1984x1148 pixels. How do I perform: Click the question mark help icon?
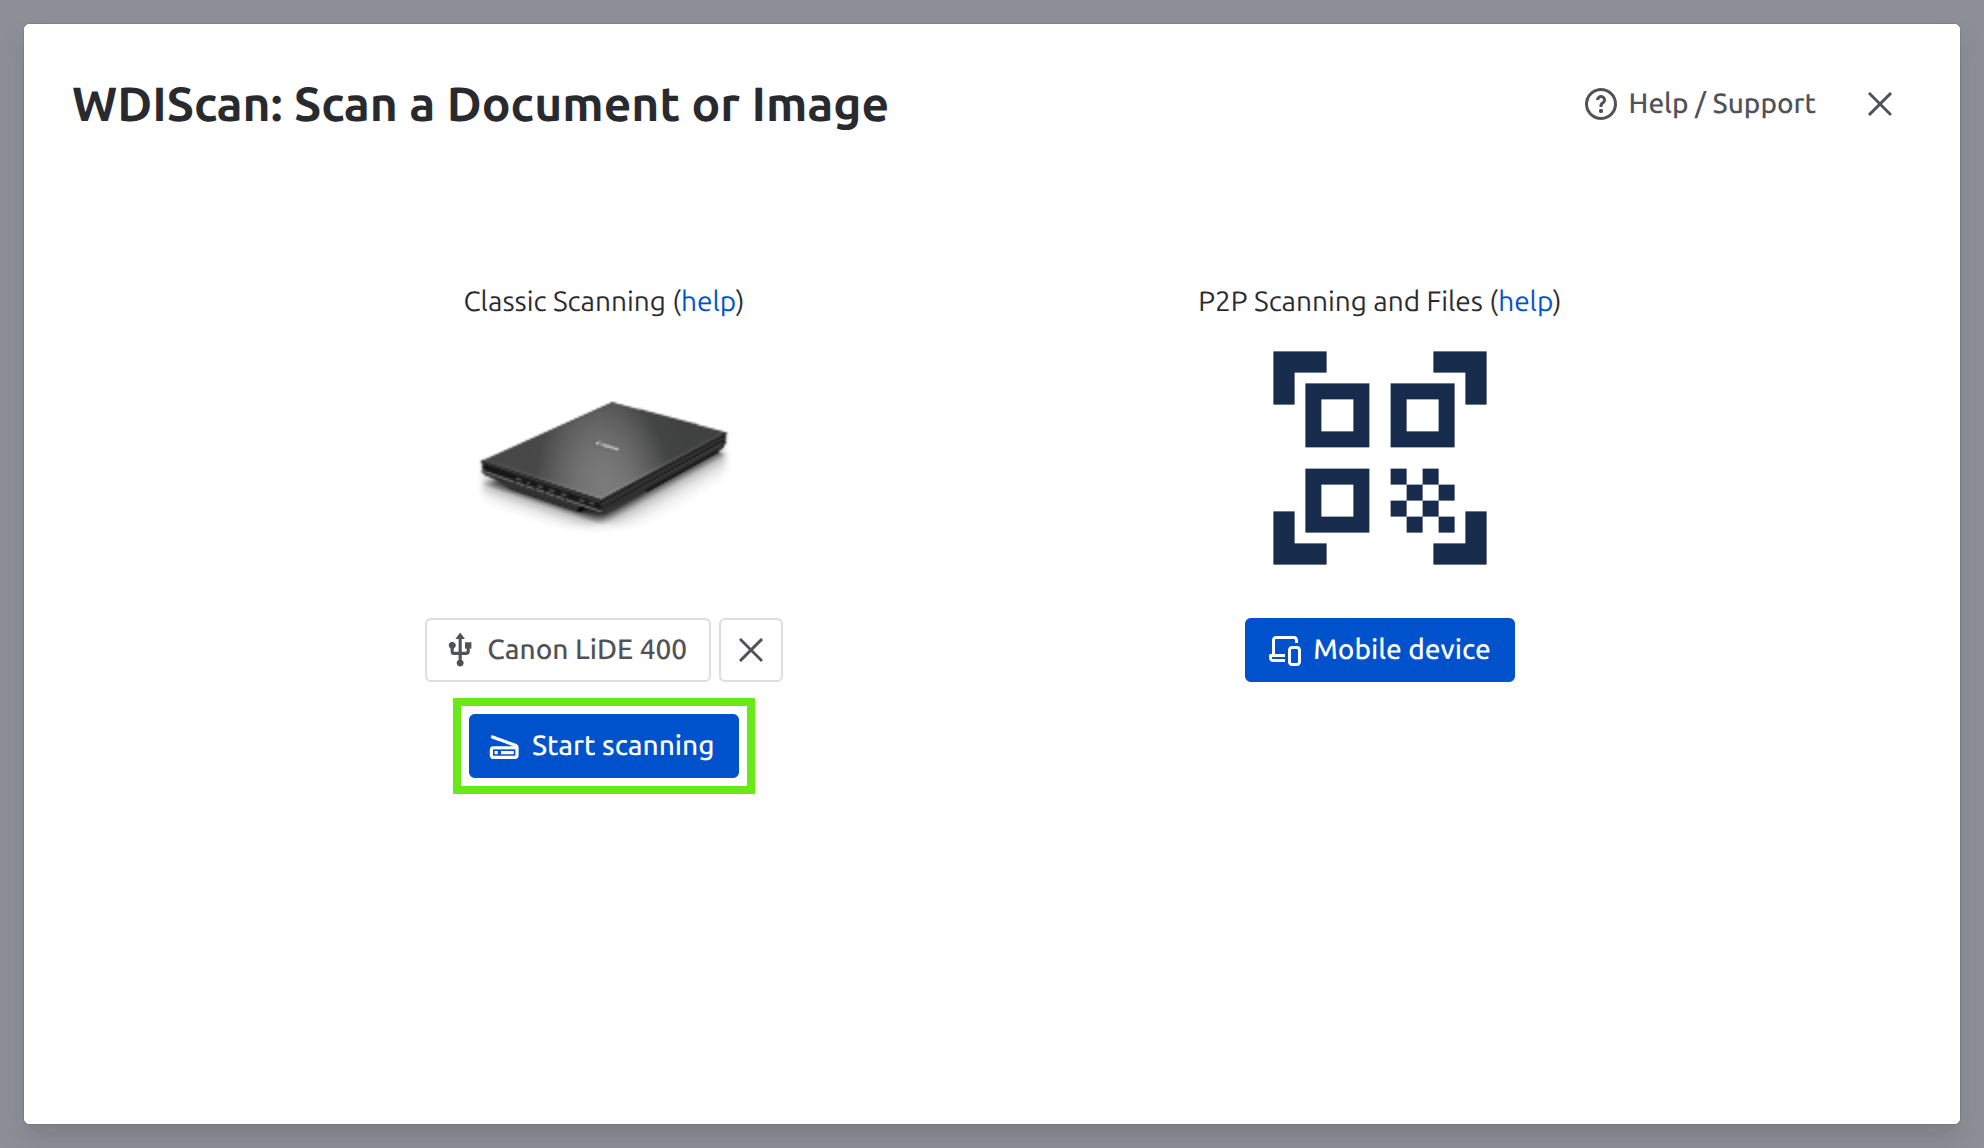(x=1601, y=104)
